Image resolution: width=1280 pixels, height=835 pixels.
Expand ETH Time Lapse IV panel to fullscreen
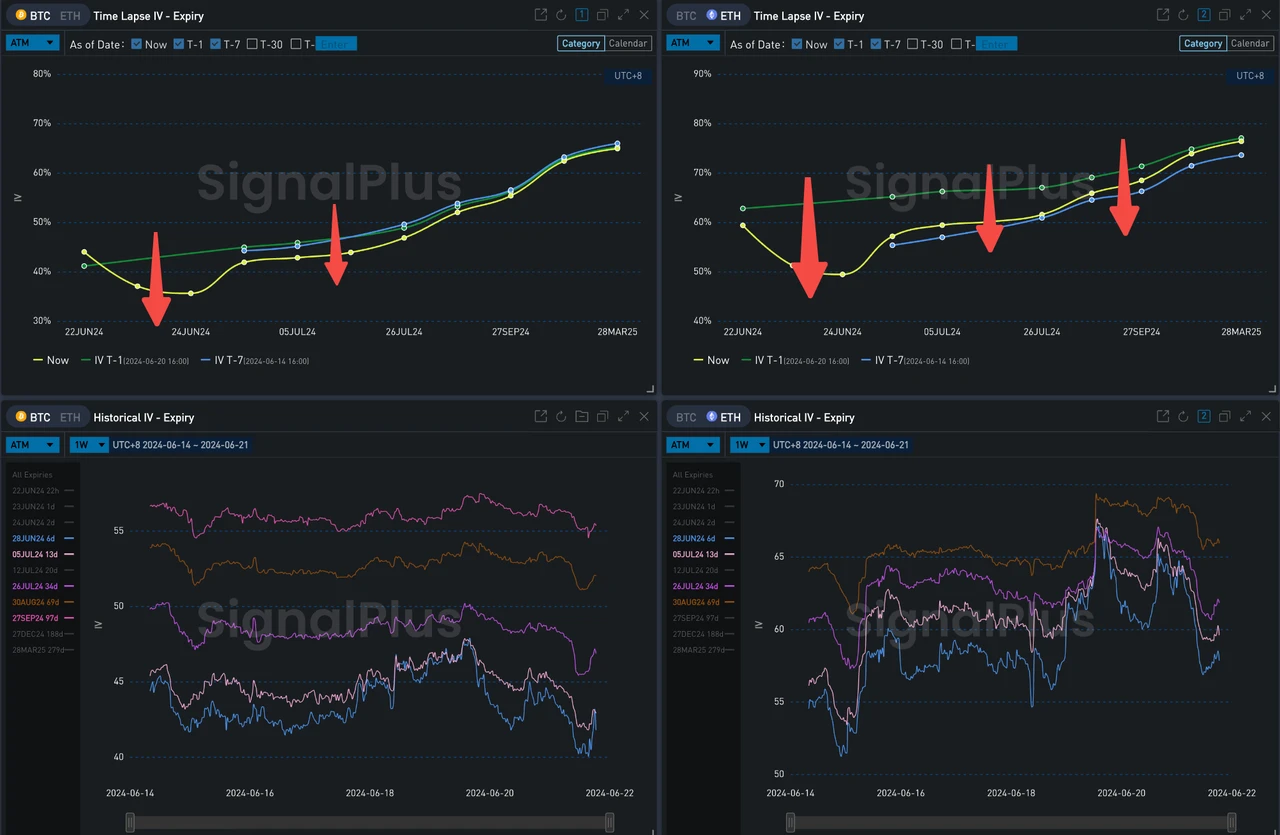click(x=1244, y=15)
